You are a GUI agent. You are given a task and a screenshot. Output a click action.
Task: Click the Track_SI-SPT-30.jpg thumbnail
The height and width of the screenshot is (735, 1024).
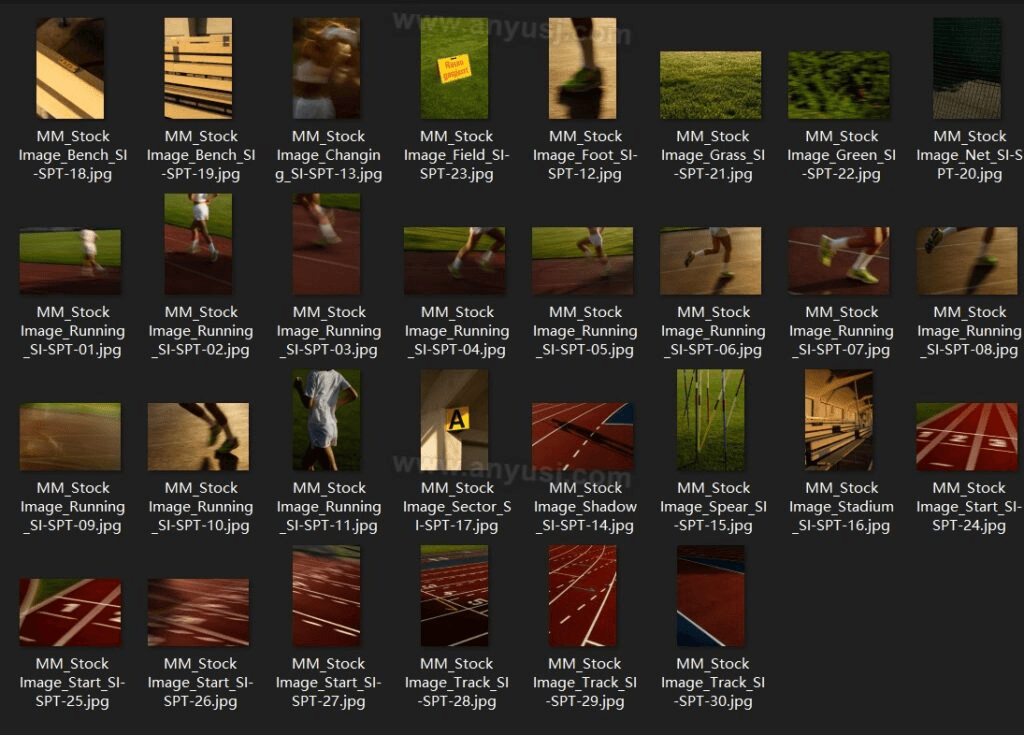pyautogui.click(x=710, y=596)
